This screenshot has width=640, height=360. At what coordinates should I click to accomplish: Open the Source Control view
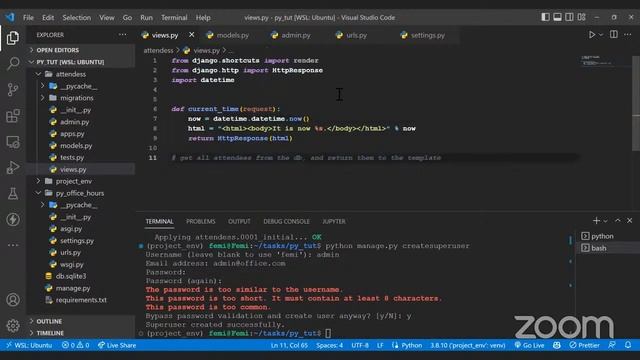[x=13, y=89]
